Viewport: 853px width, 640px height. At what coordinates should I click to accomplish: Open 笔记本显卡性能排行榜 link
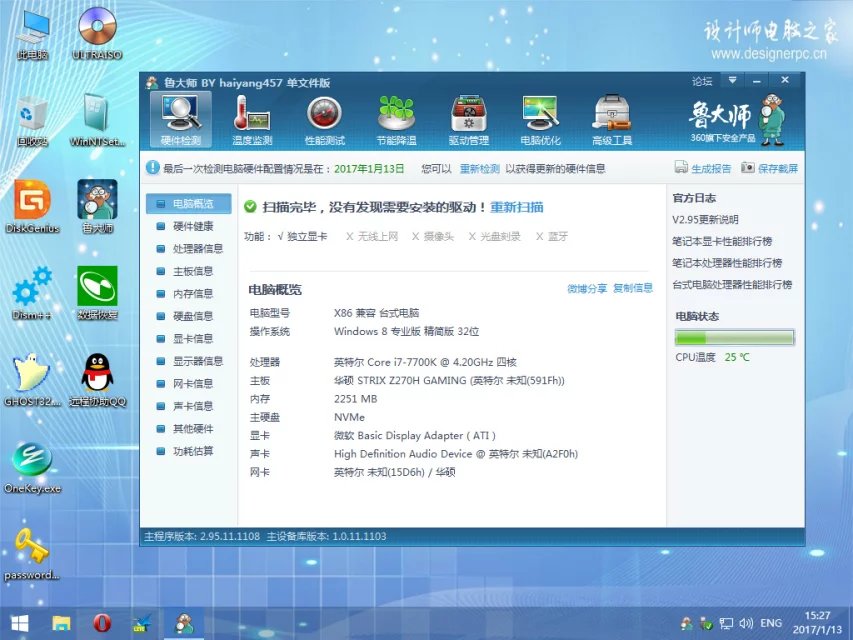pos(722,241)
